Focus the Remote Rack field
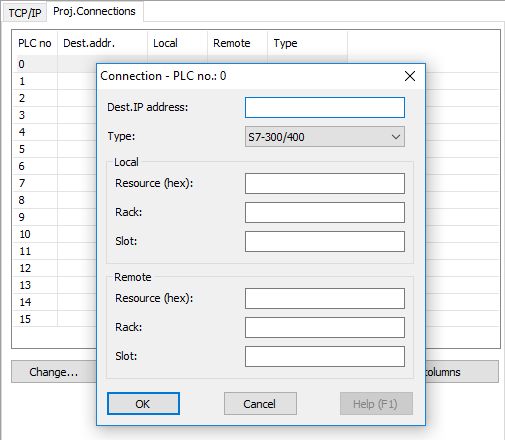505x440 pixels. [325, 327]
